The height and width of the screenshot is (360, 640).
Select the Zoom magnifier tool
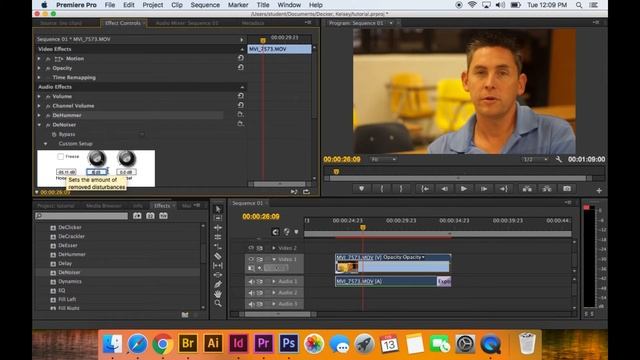tap(218, 303)
